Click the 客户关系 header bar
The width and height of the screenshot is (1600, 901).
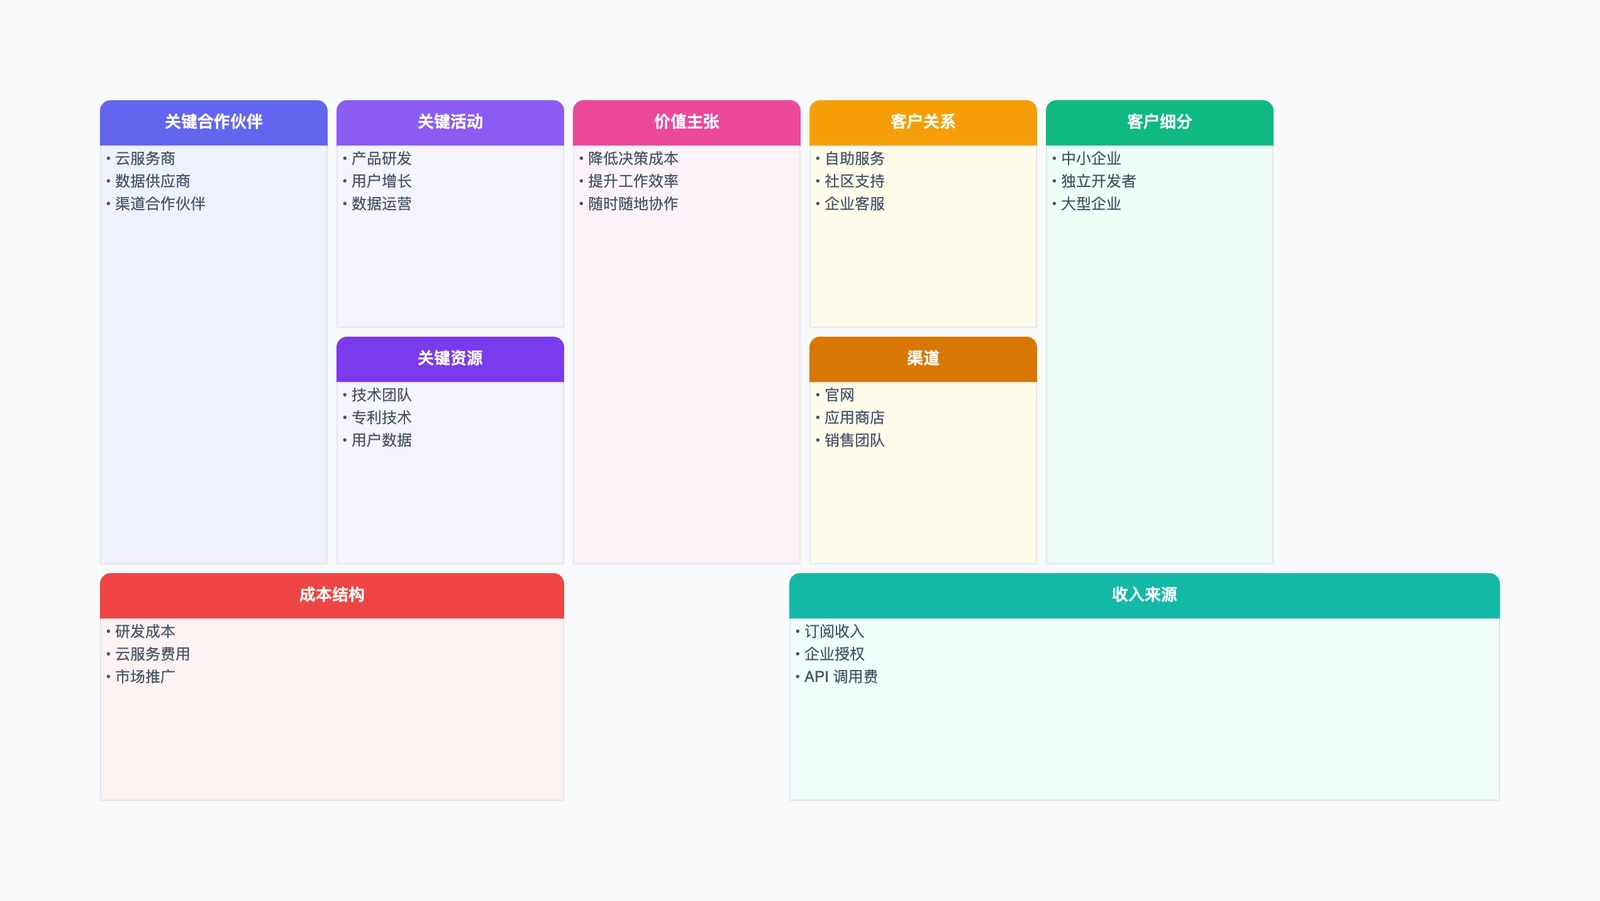(922, 122)
